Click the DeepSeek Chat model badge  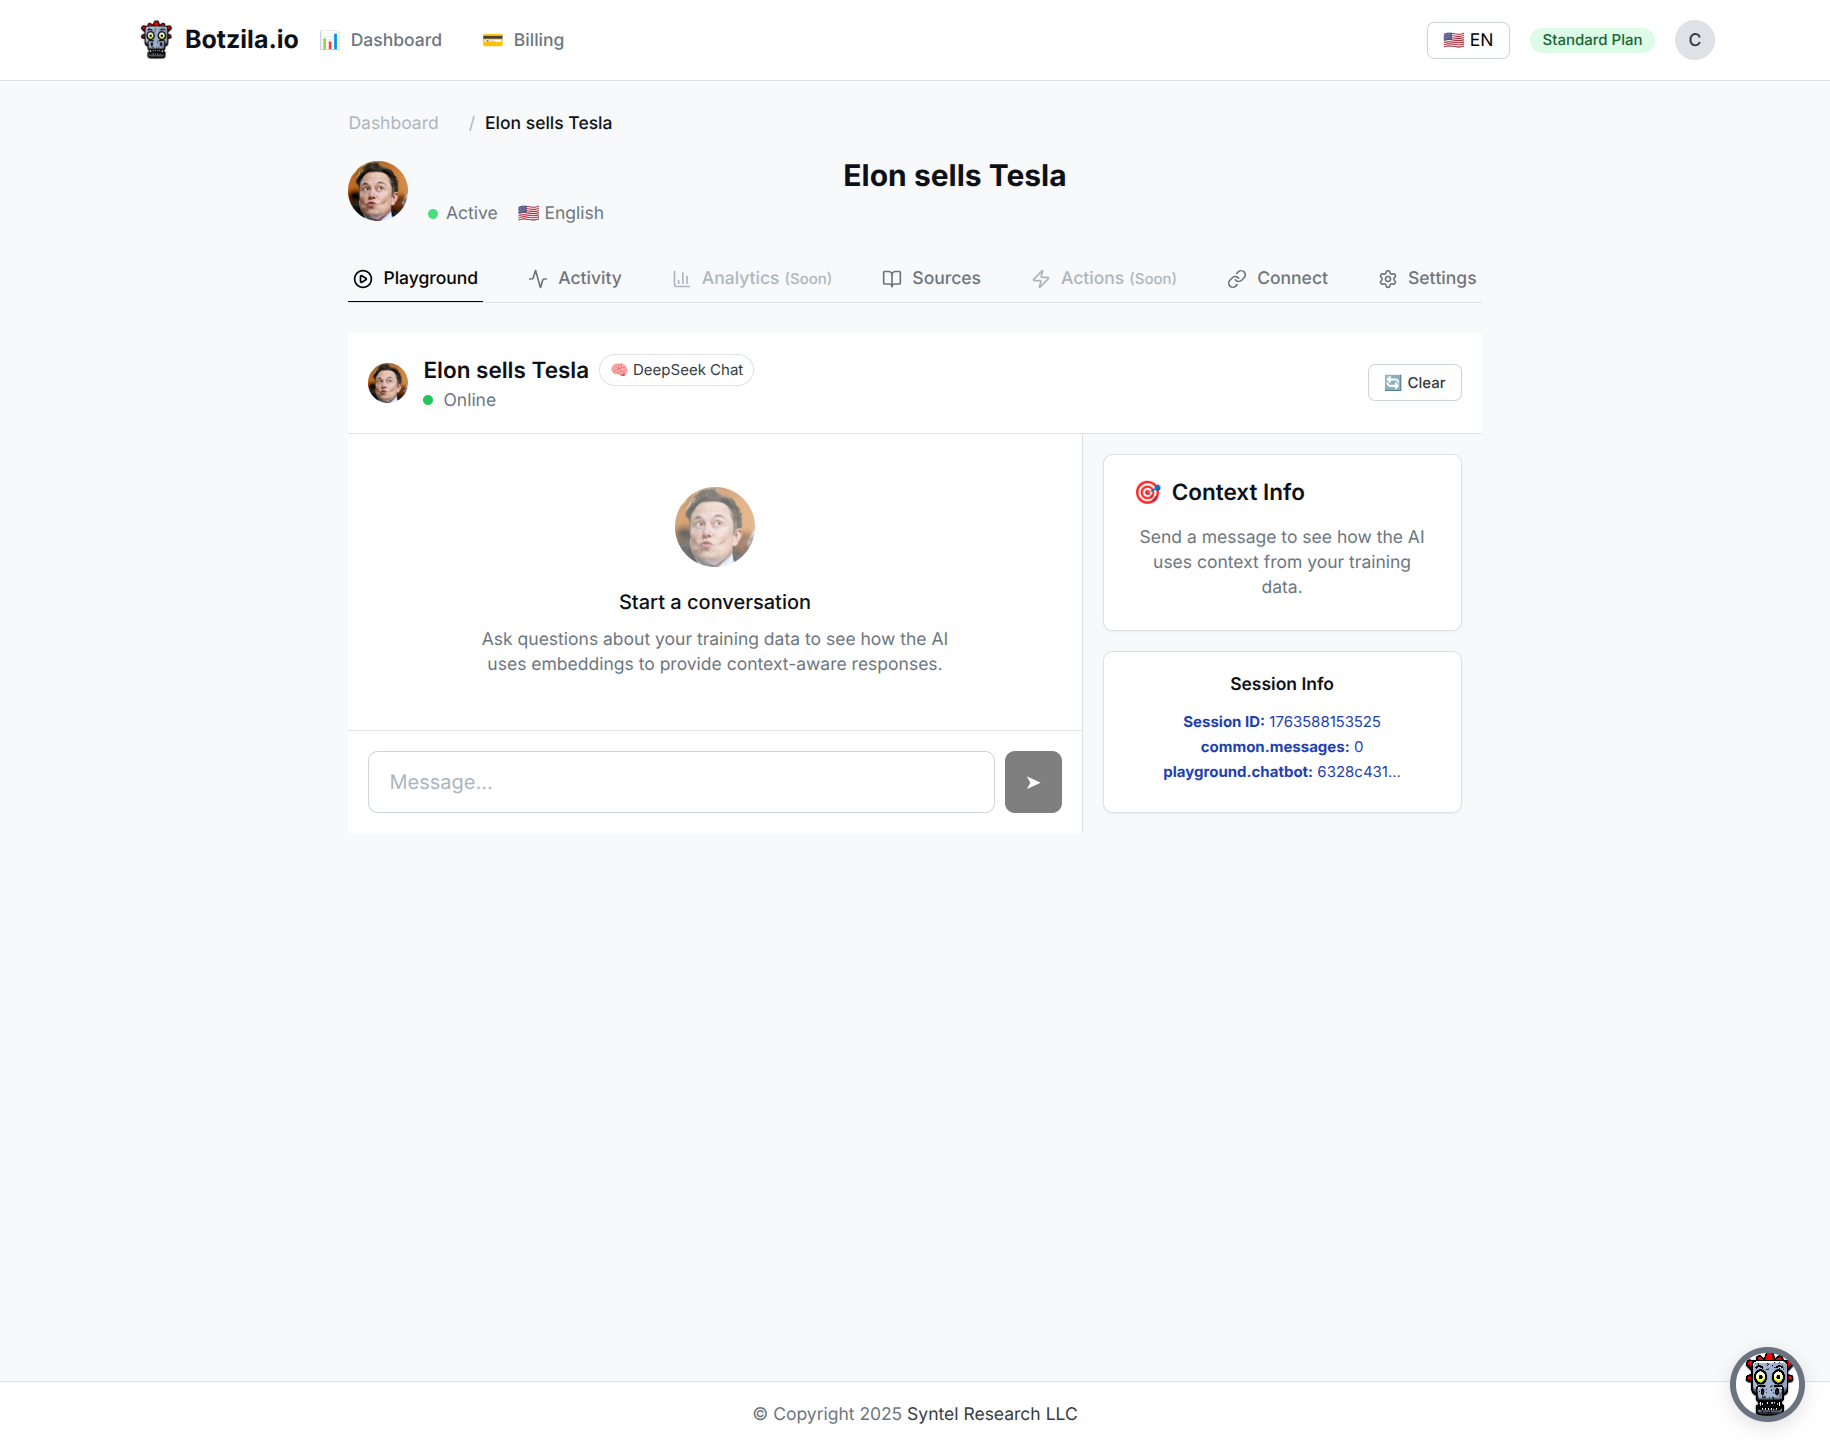click(677, 370)
